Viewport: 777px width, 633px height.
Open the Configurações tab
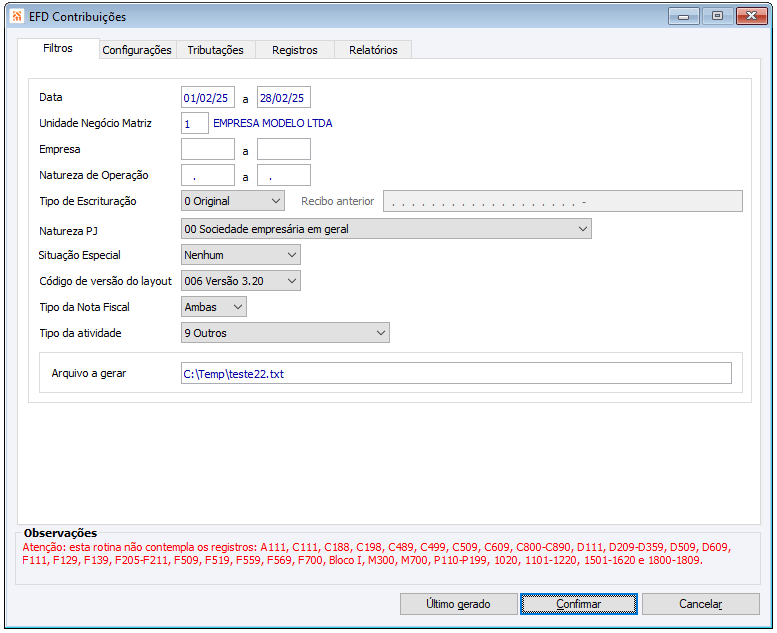pyautogui.click(x=137, y=50)
